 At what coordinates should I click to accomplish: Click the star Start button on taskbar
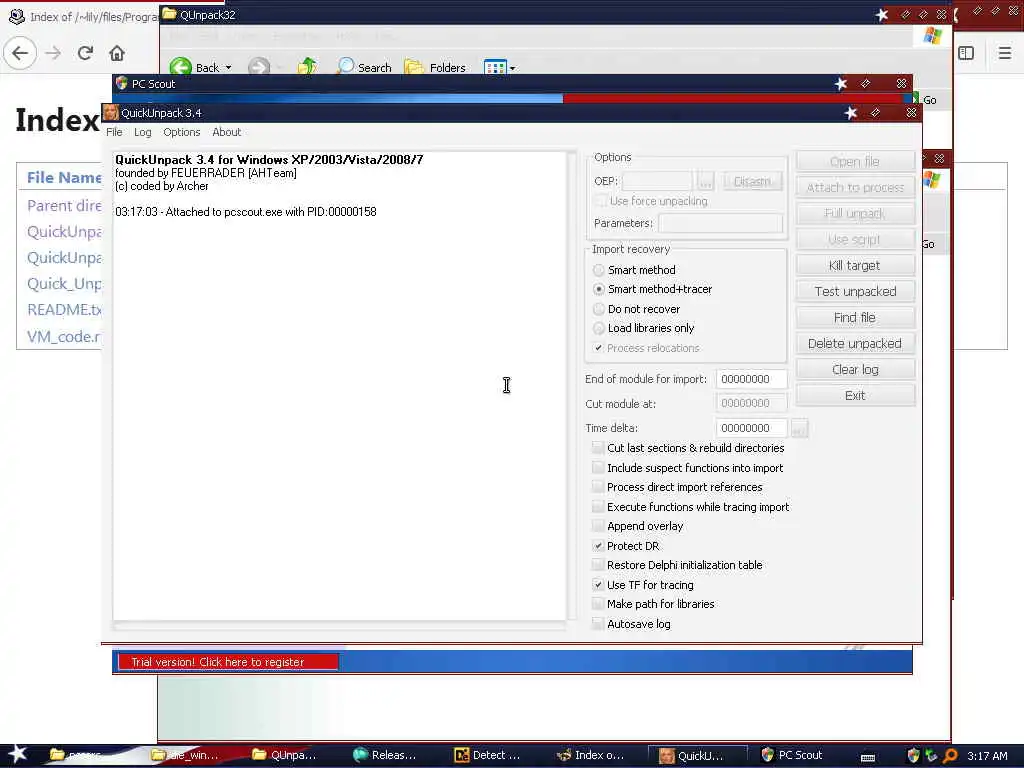coord(18,754)
